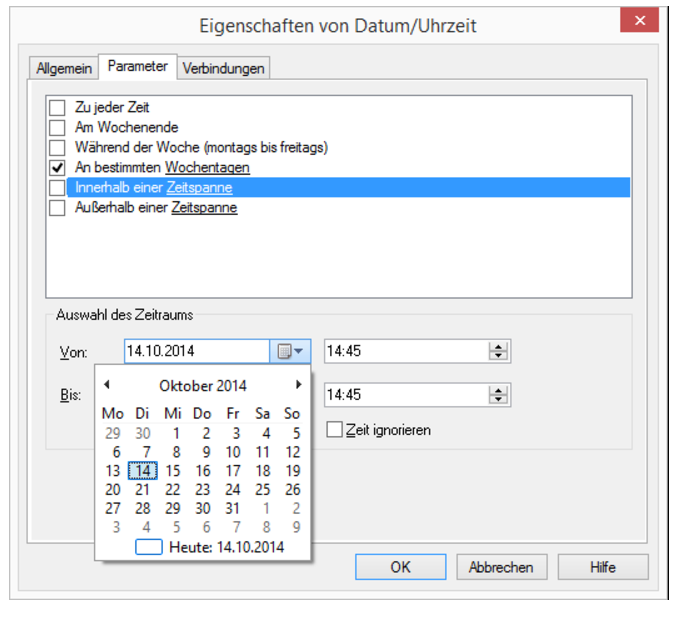The height and width of the screenshot is (630, 680).
Task: Increase the Von time spinner value
Action: tap(497, 346)
